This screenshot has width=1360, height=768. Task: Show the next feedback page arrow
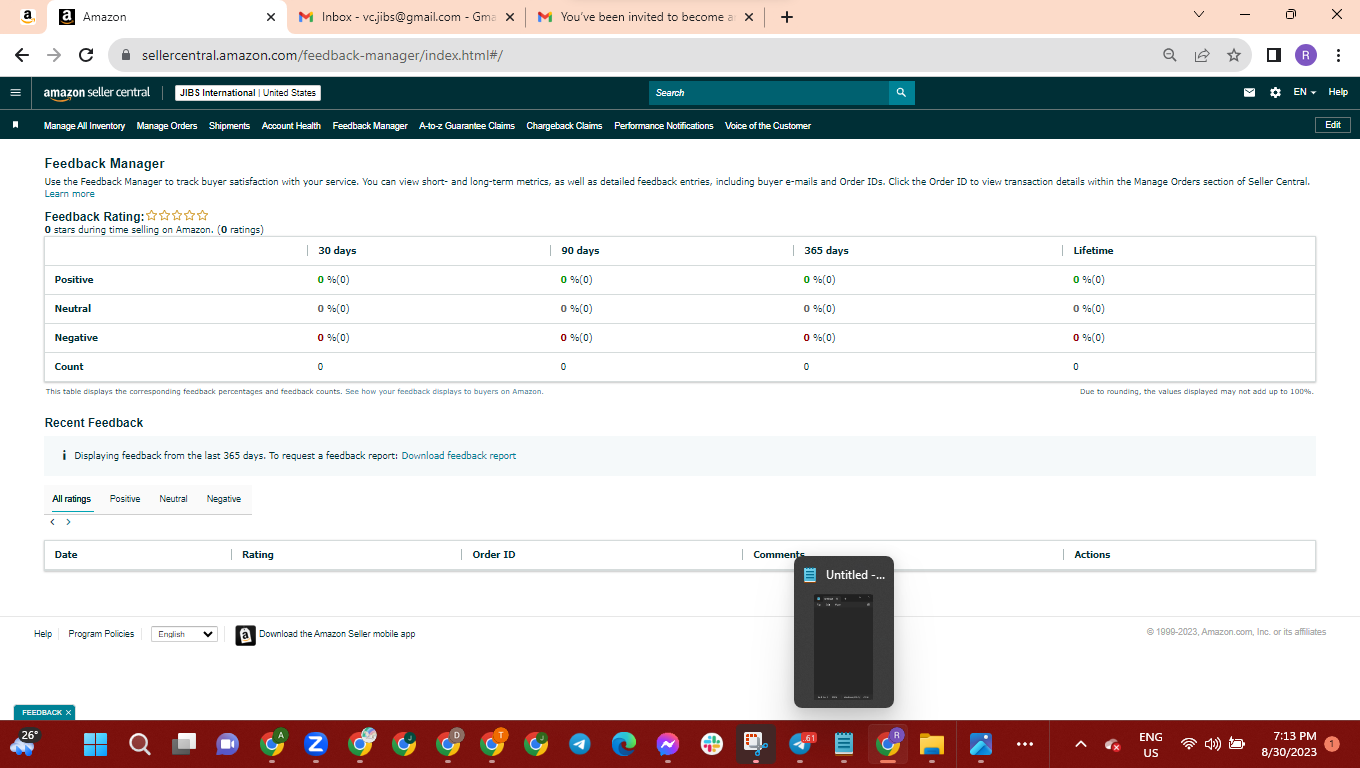click(68, 522)
